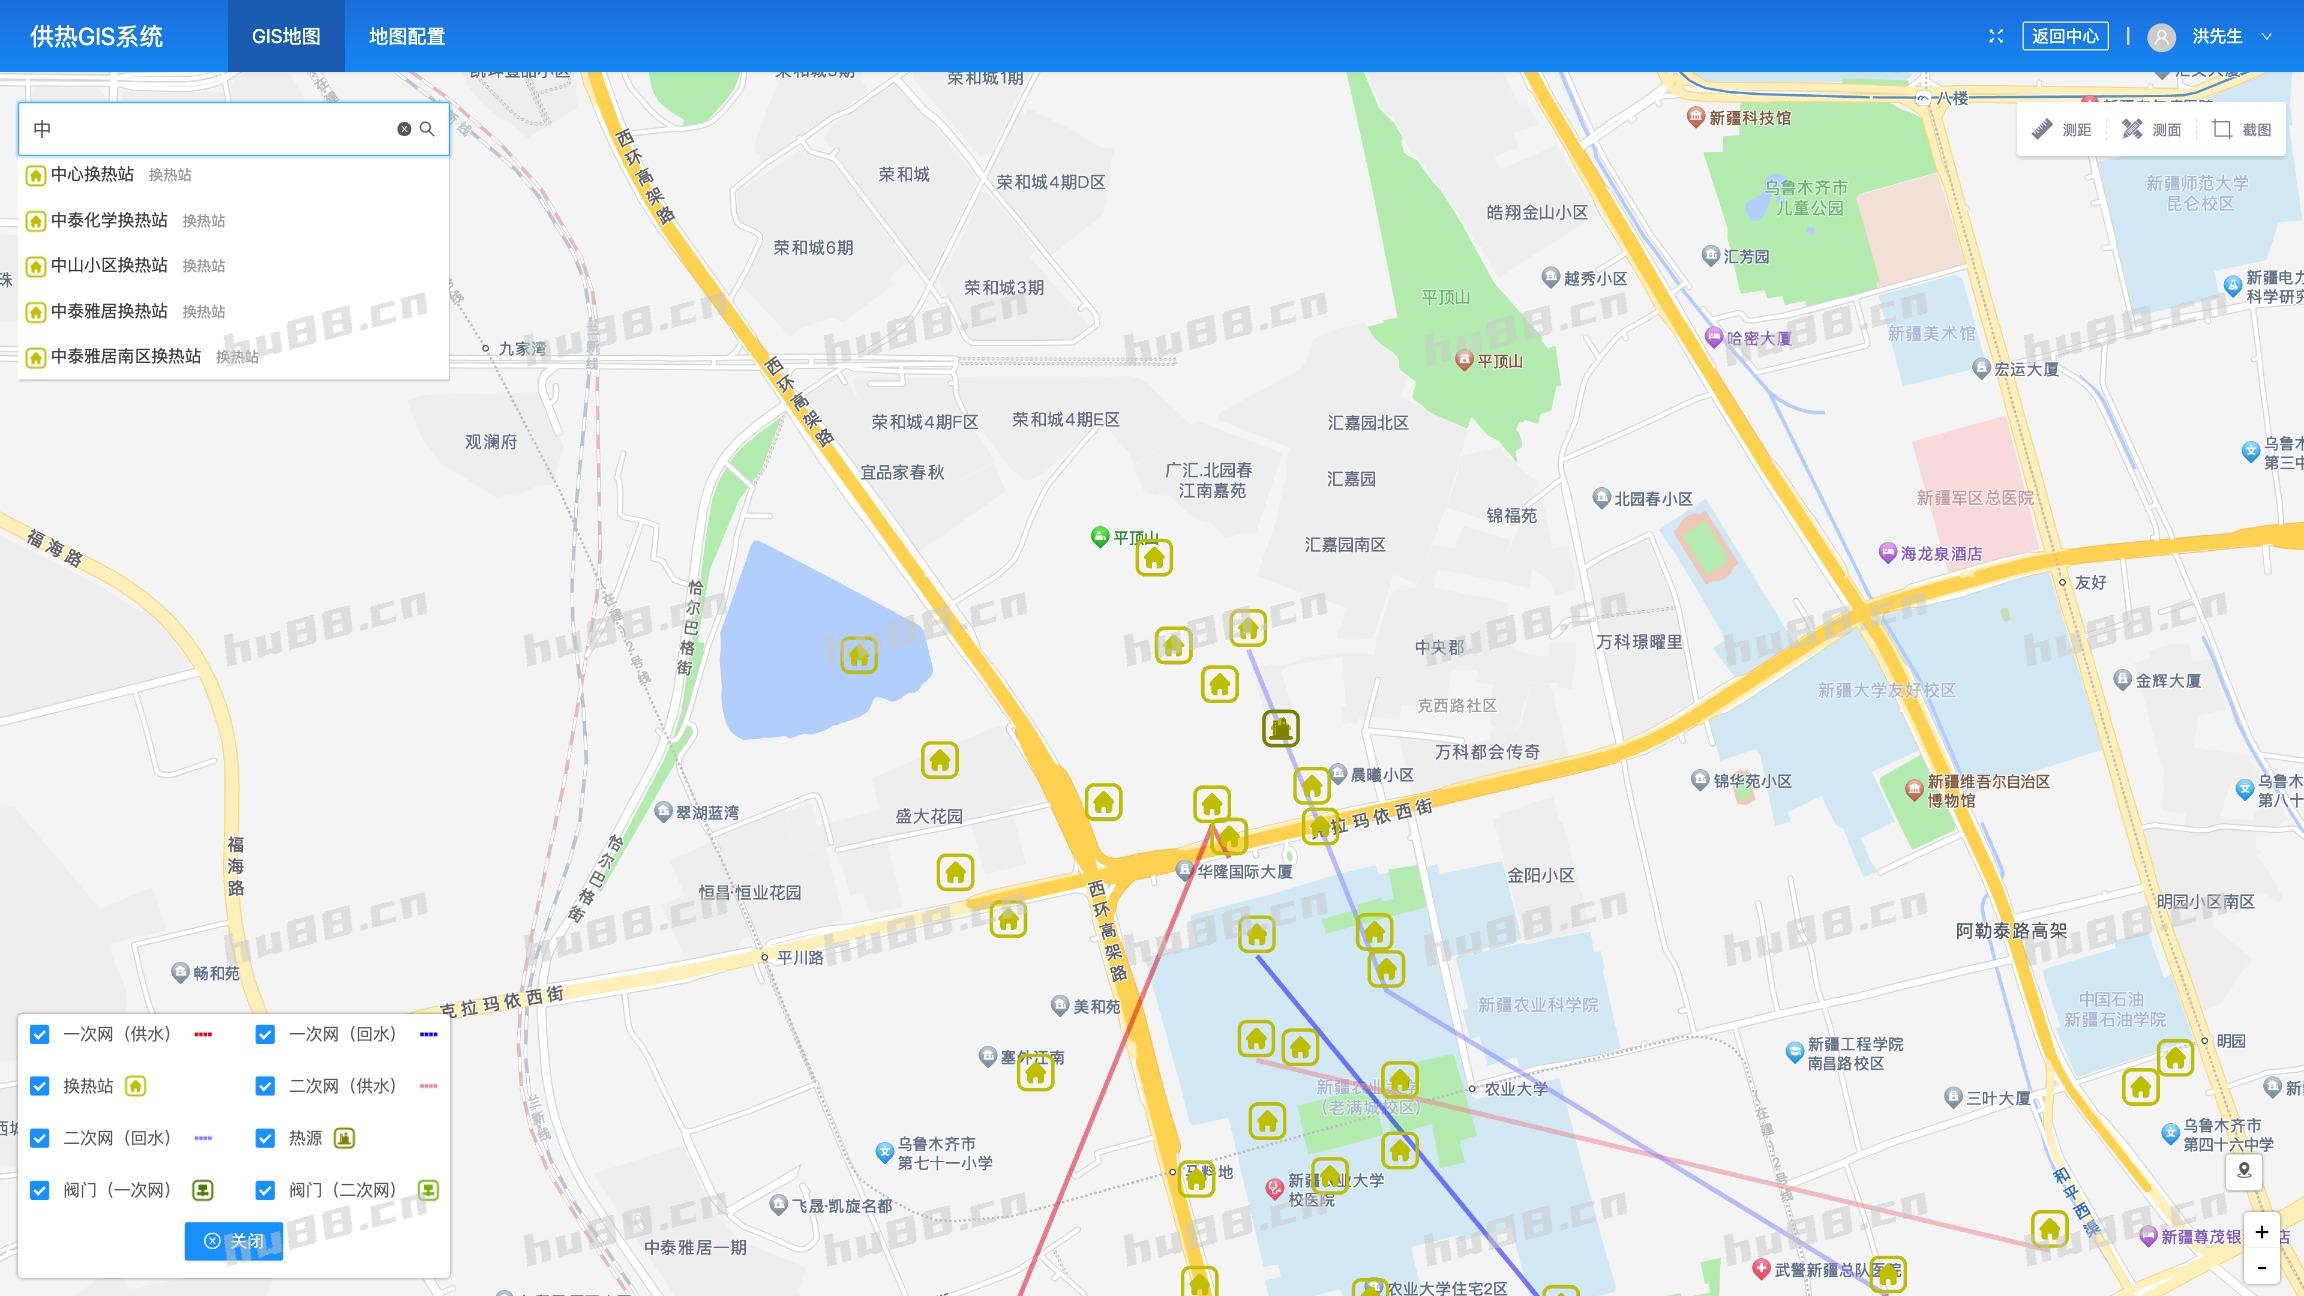The height and width of the screenshot is (1296, 2304).
Task: Pick 中山小区换热站 suggestion
Action: (109, 265)
